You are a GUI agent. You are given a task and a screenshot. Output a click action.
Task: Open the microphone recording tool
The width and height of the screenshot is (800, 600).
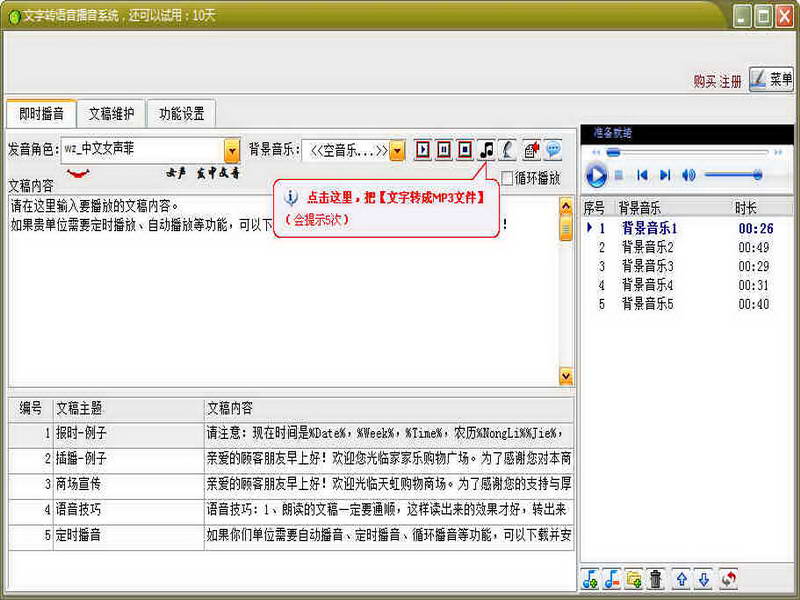507,149
